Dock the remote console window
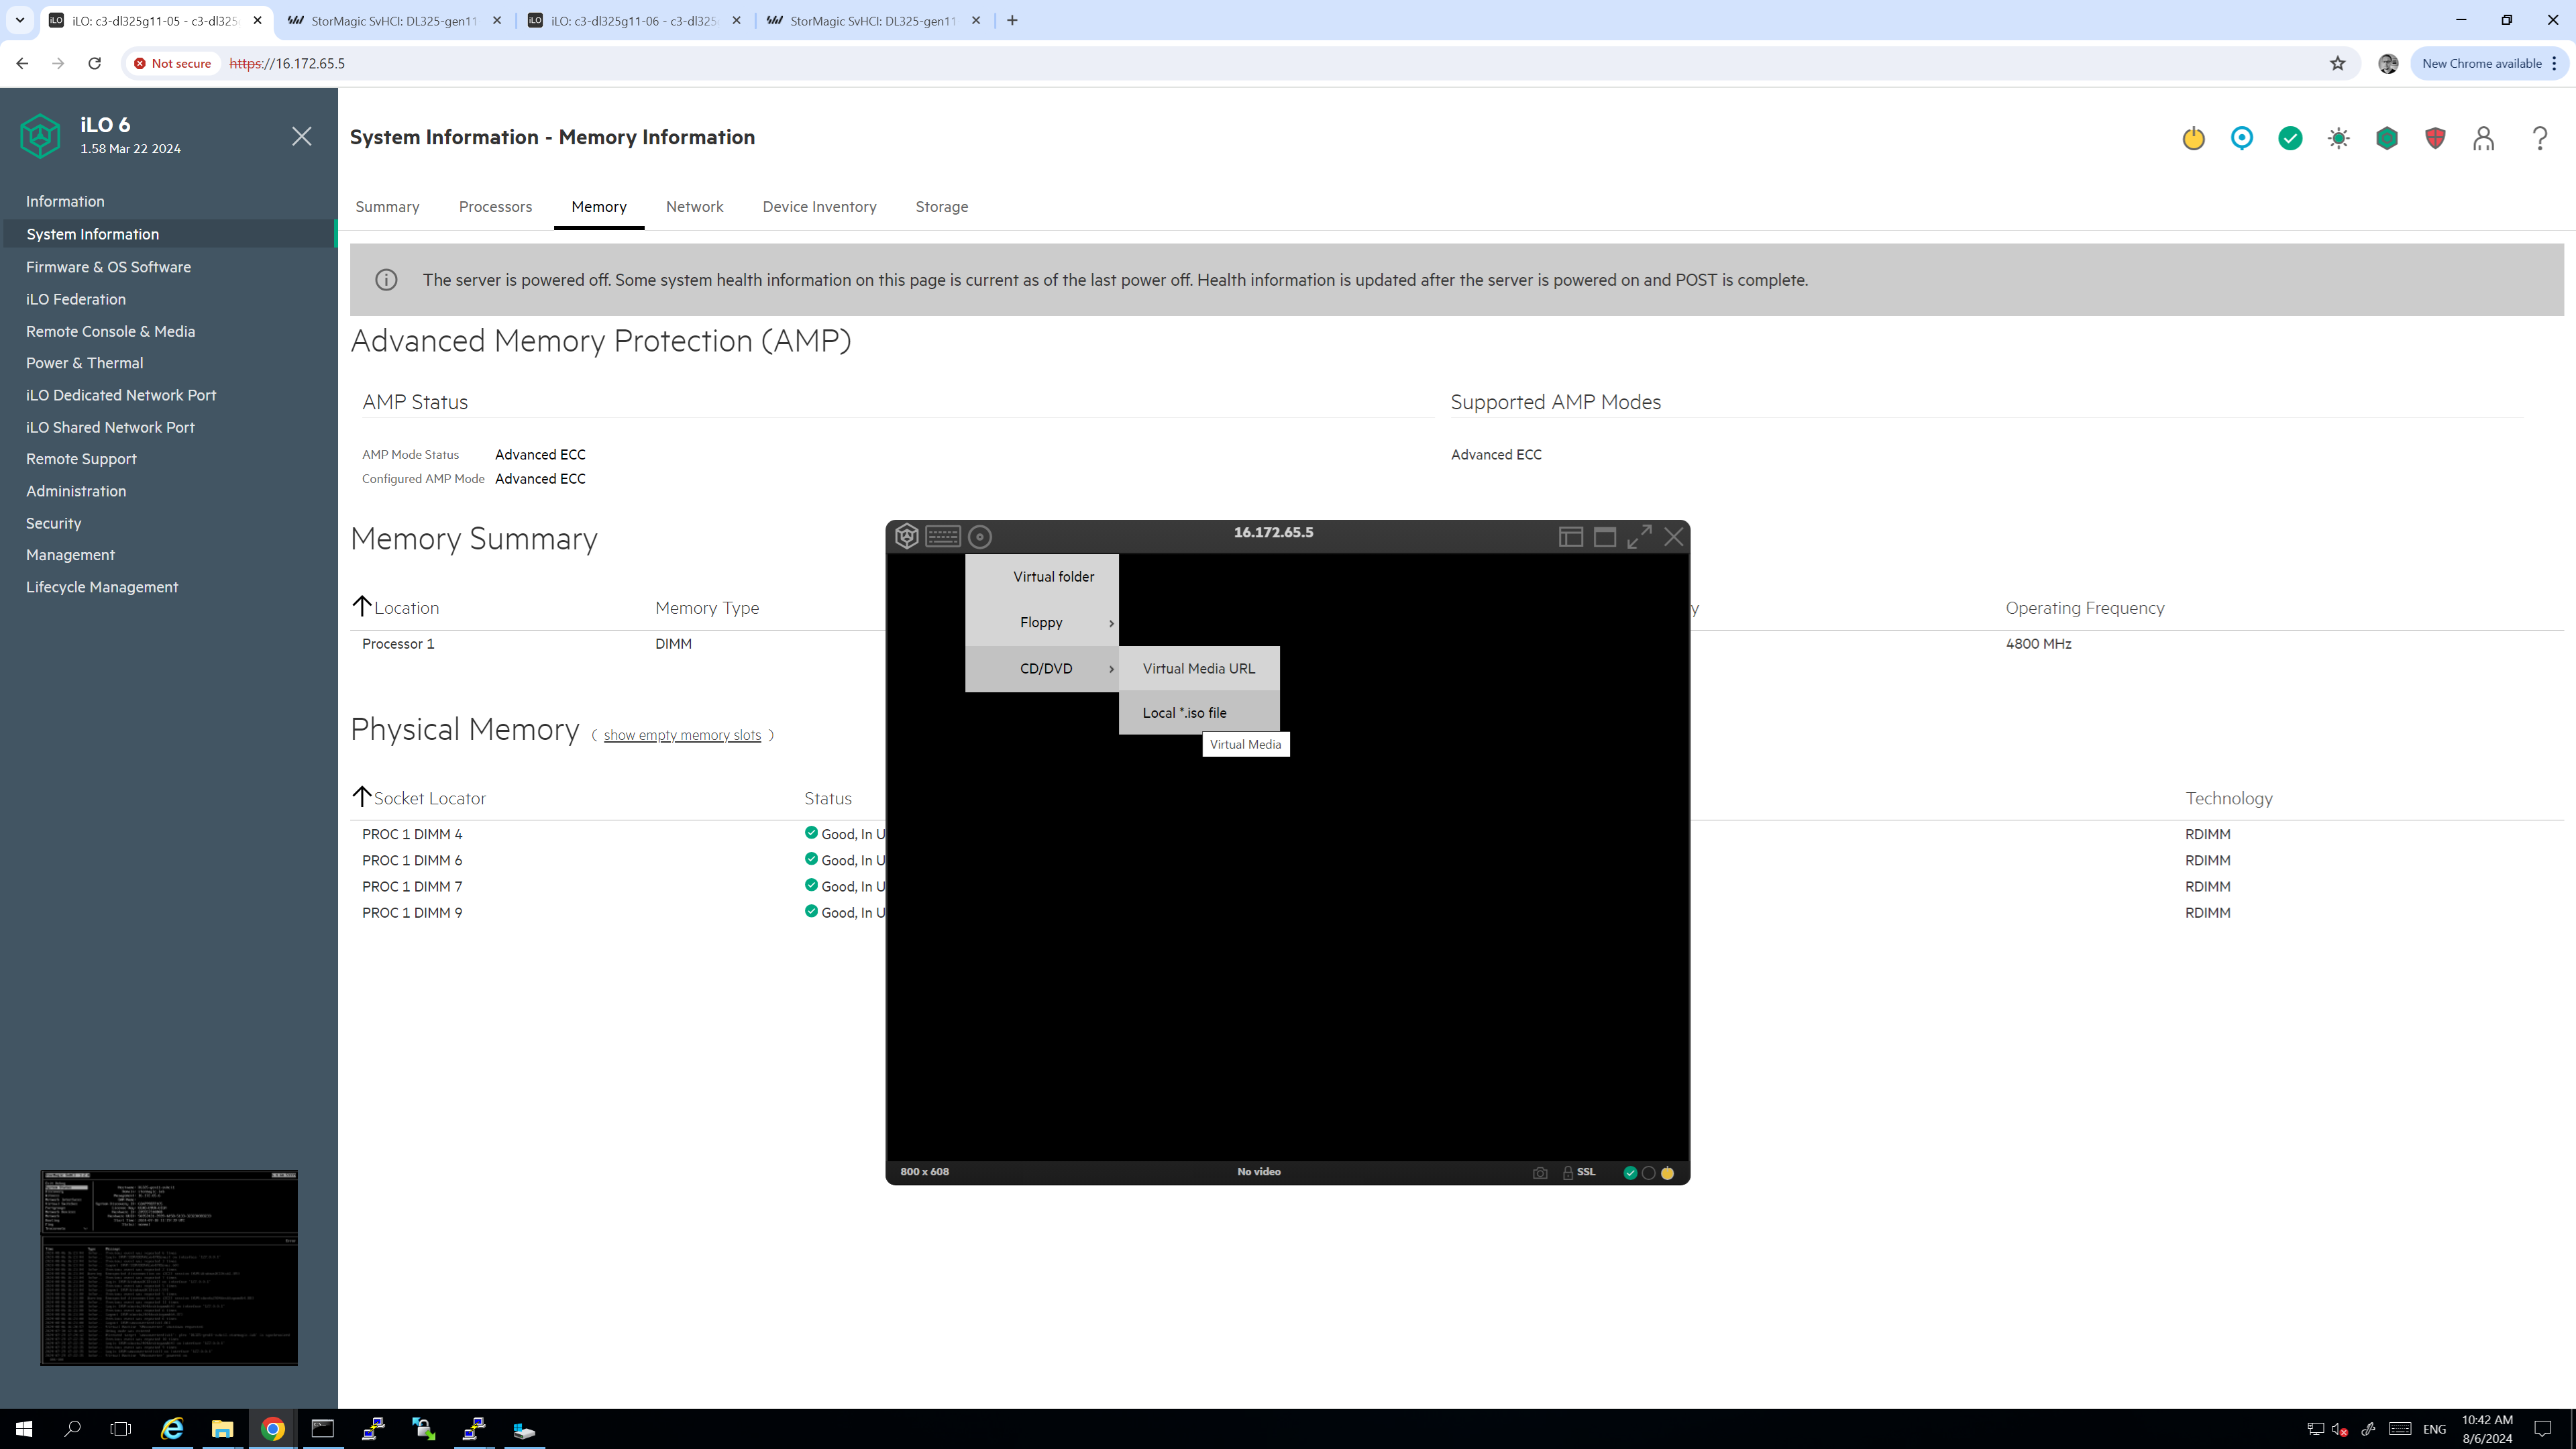Image resolution: width=2576 pixels, height=1449 pixels. (1570, 537)
